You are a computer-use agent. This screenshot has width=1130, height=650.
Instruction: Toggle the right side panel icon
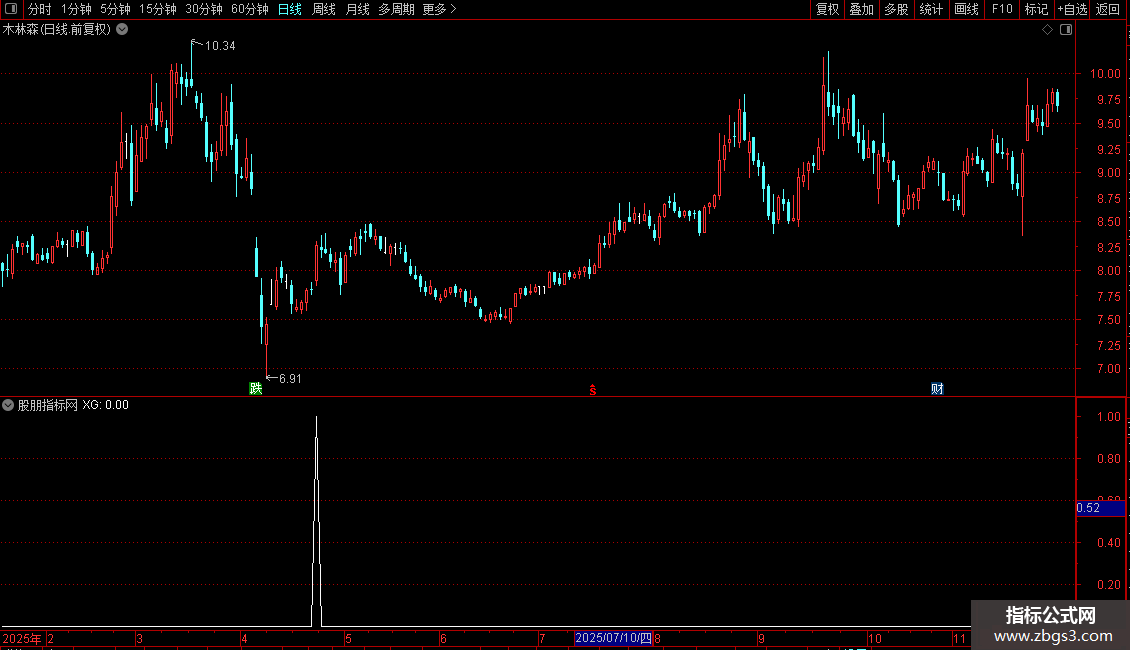1066,30
